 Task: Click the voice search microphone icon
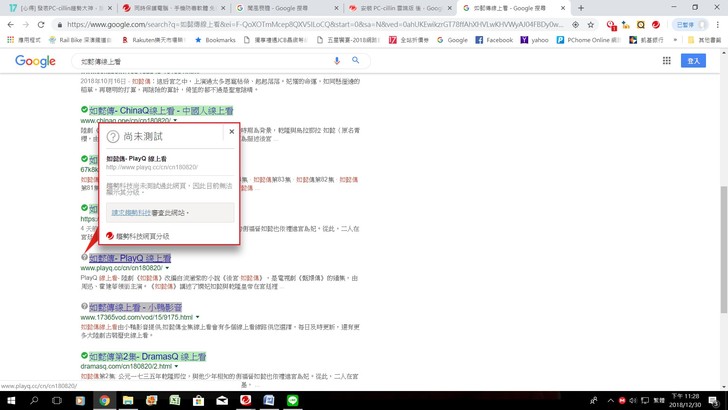point(337,60)
